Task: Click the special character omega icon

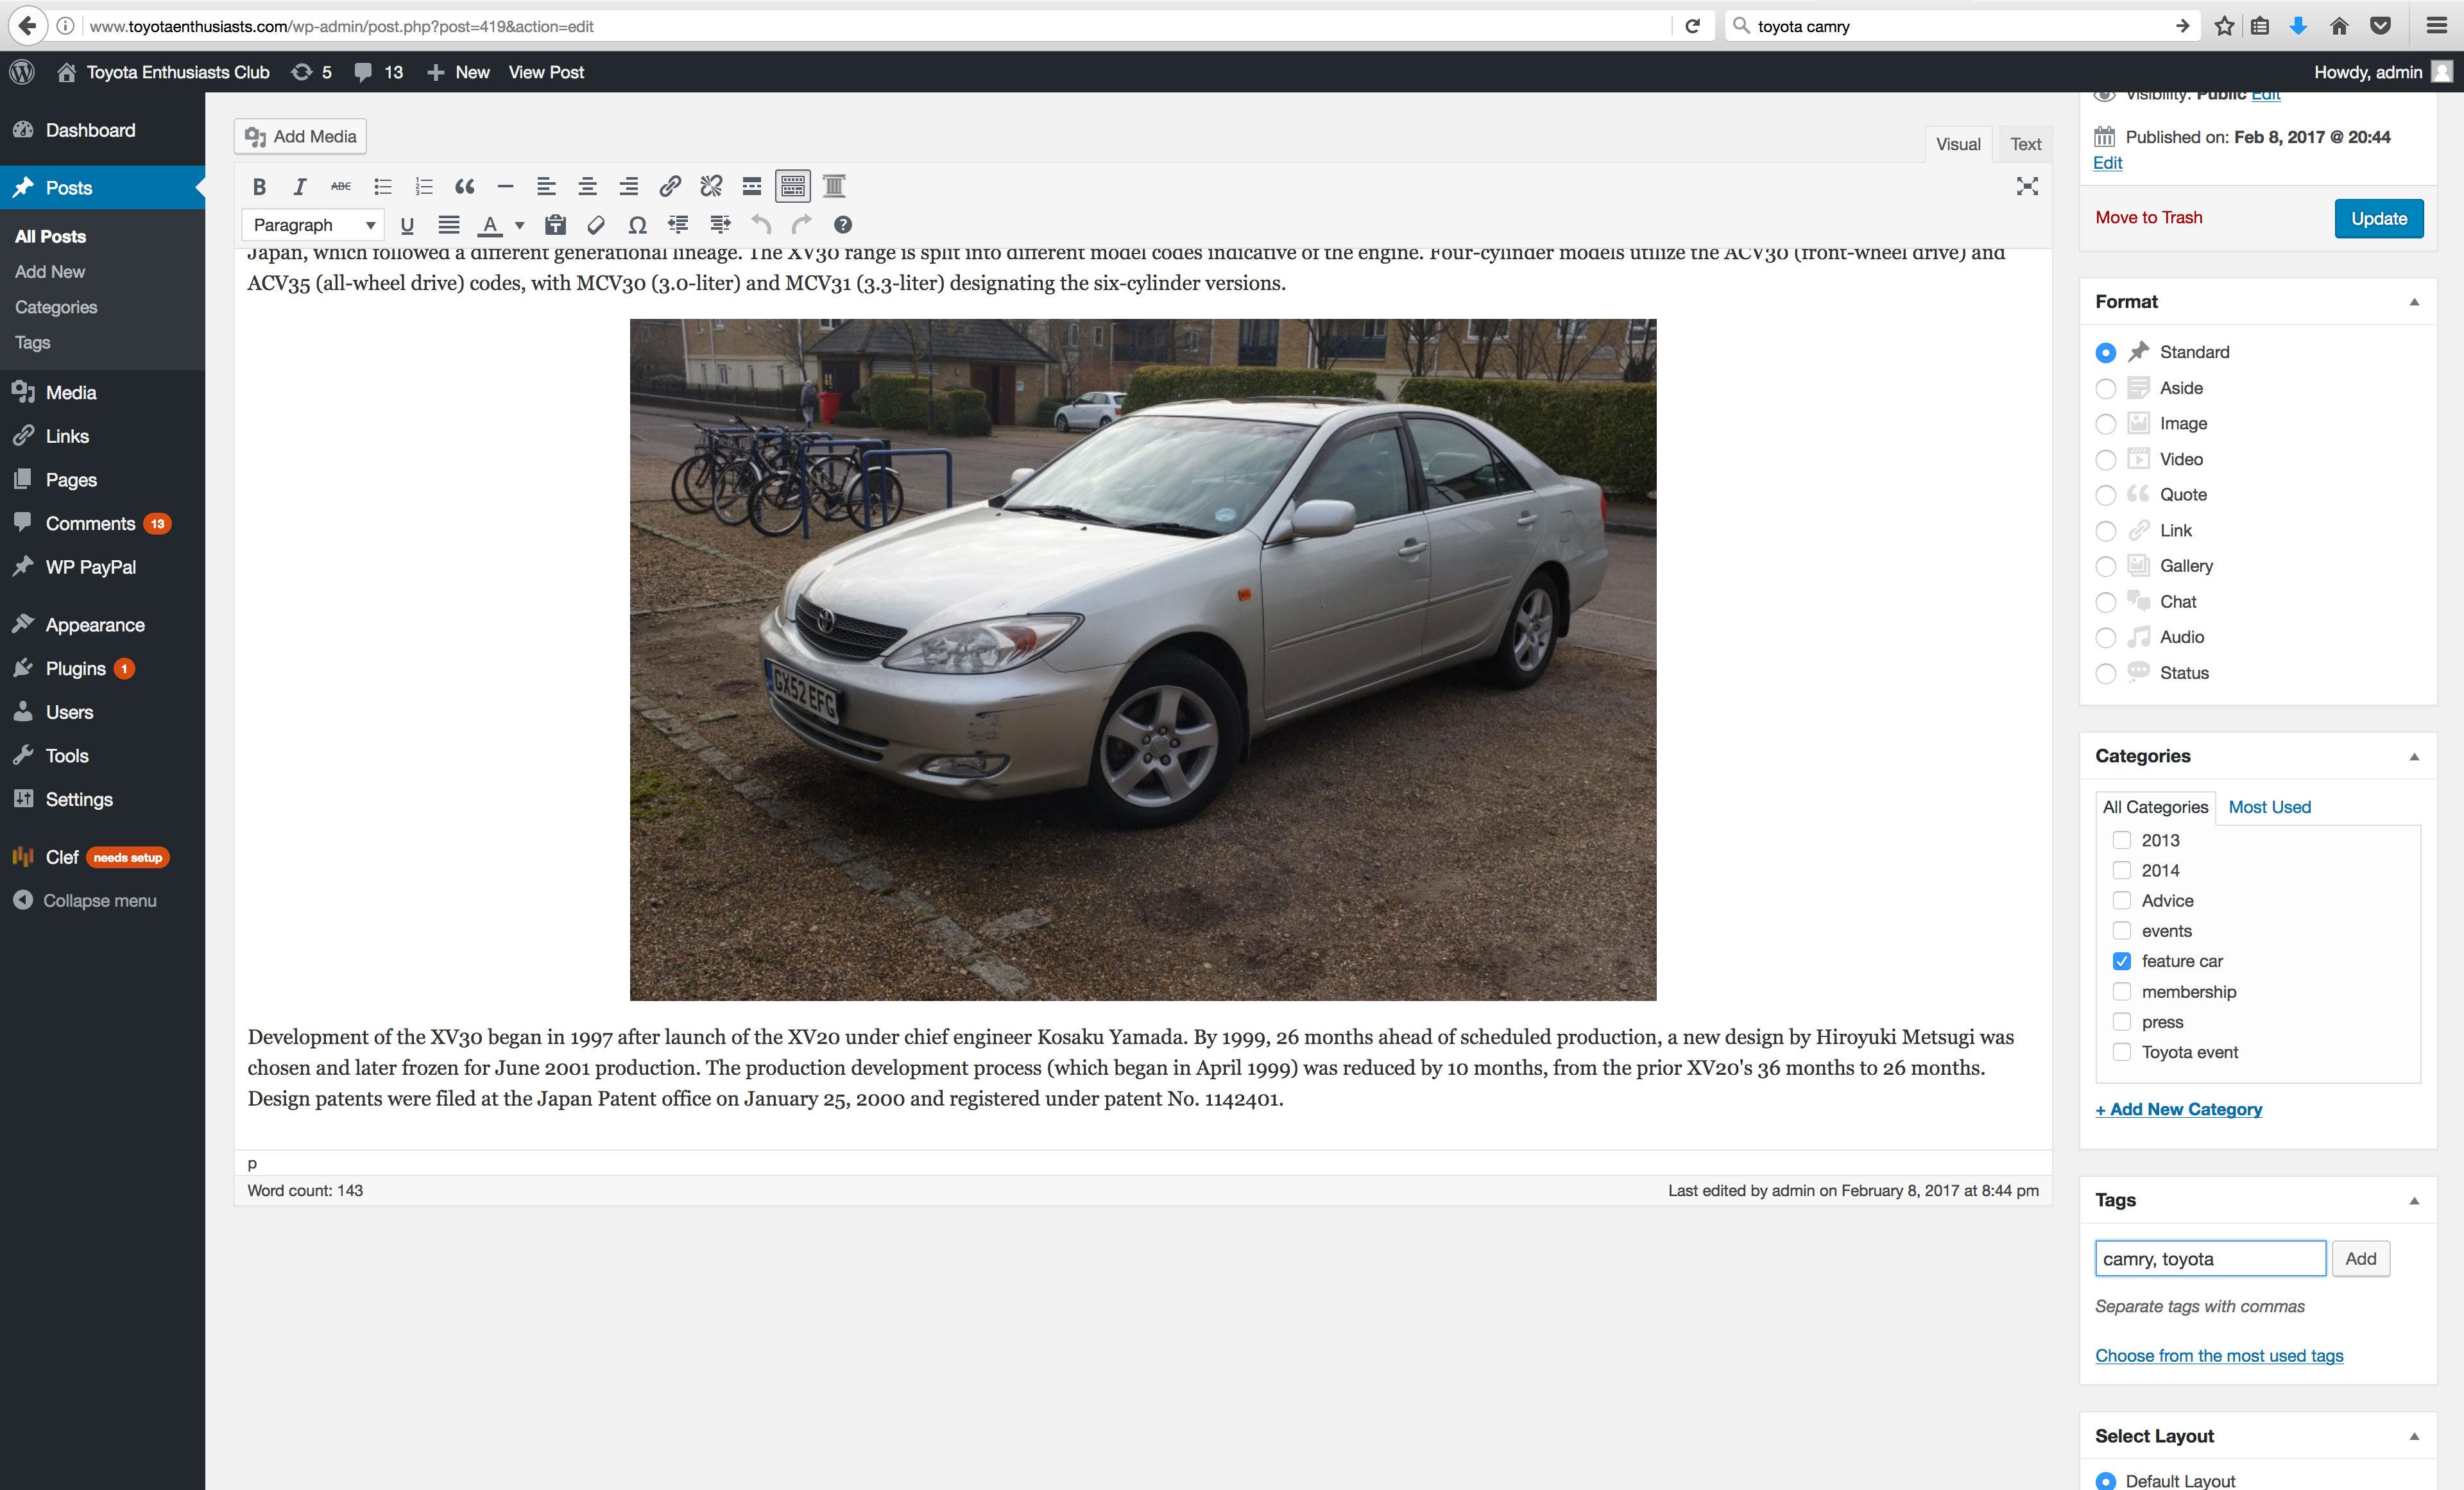Action: coord(637,225)
